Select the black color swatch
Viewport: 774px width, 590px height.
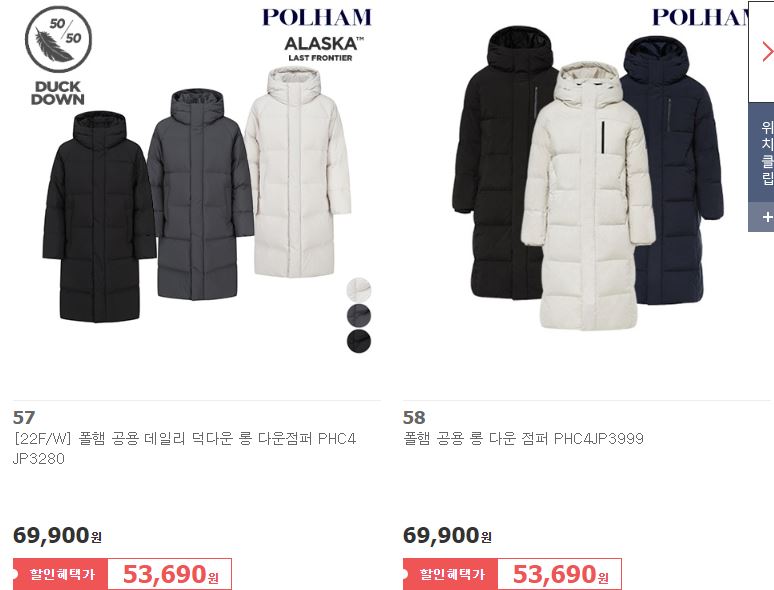click(x=359, y=341)
